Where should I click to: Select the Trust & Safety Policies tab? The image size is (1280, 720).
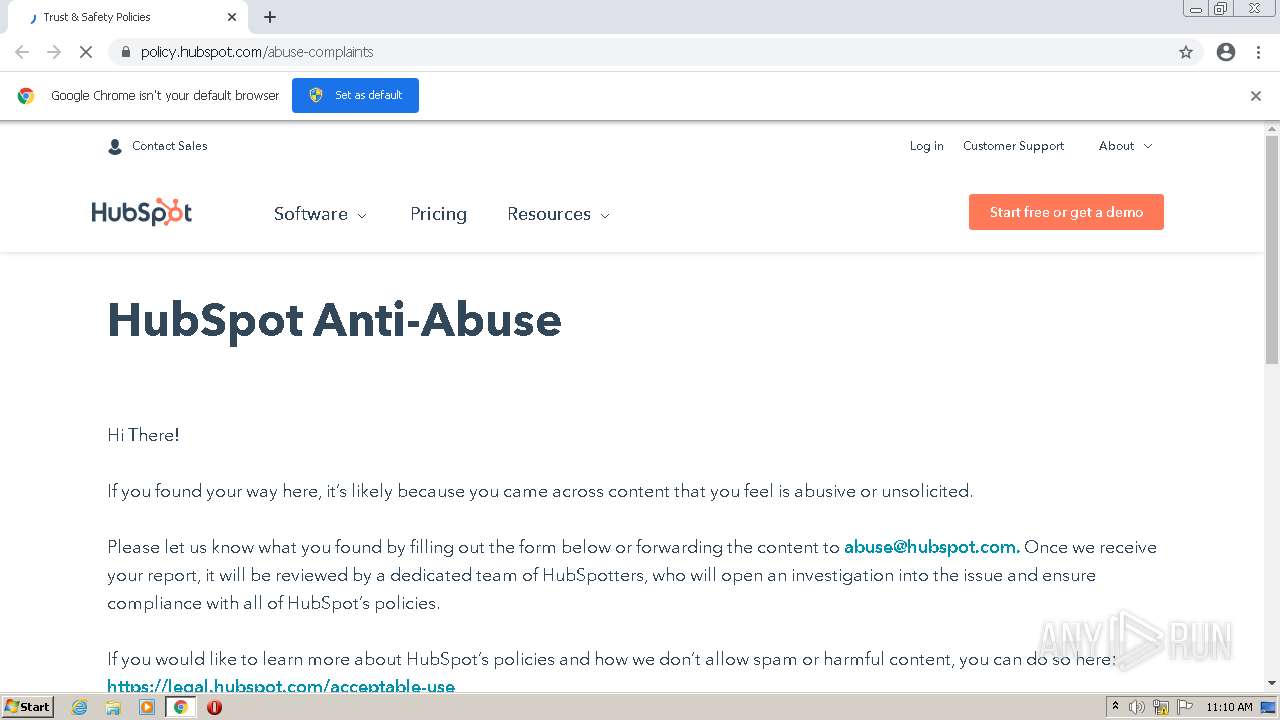point(130,17)
